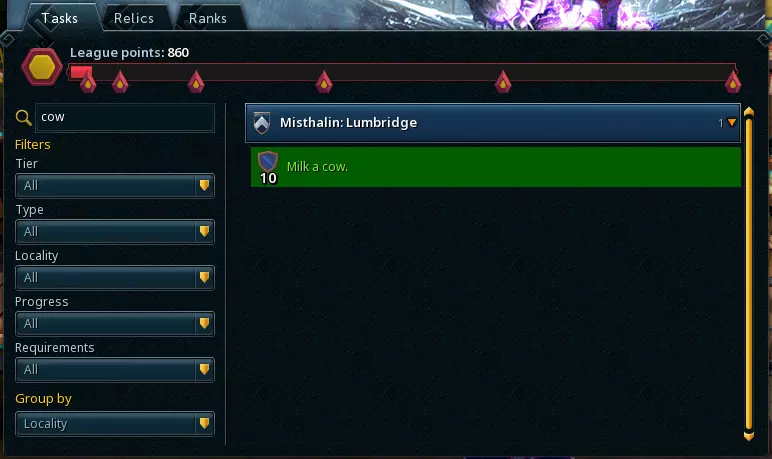Select the Milk a cow task
772x459 pixels.
click(x=496, y=167)
